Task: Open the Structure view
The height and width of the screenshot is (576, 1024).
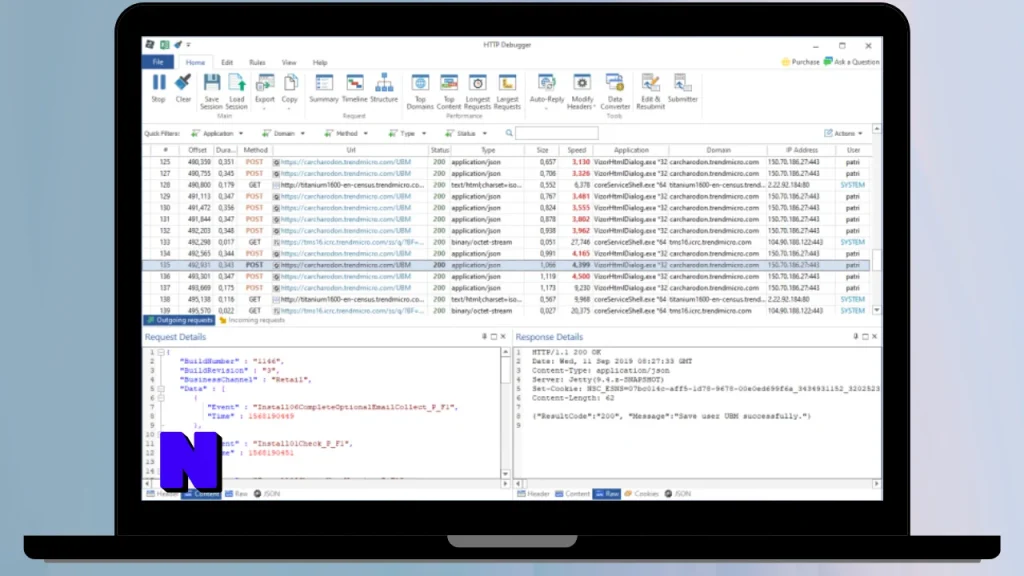Action: [x=384, y=88]
